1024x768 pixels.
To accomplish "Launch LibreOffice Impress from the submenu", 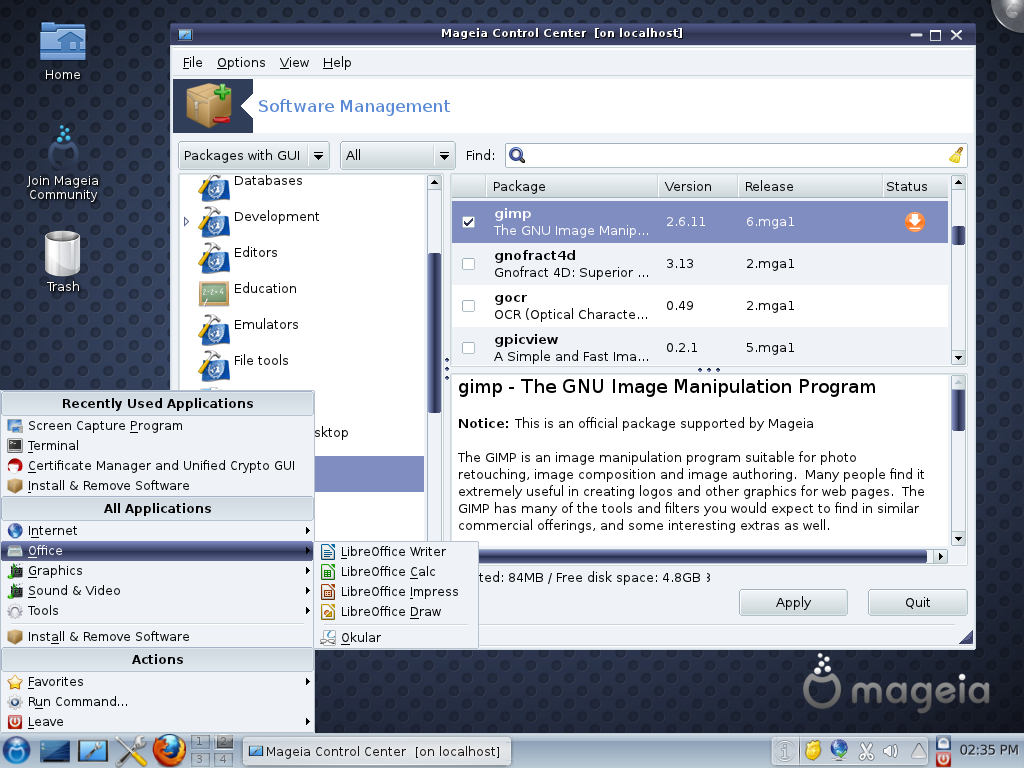I will click(396, 592).
